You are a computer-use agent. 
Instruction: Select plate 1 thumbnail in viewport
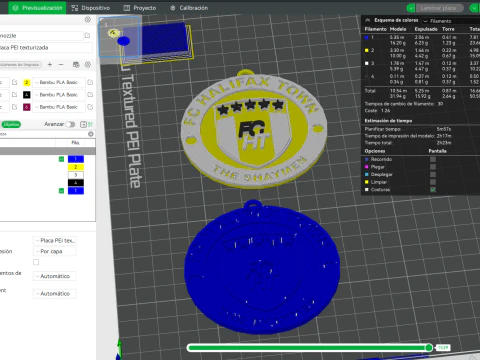(x=119, y=37)
